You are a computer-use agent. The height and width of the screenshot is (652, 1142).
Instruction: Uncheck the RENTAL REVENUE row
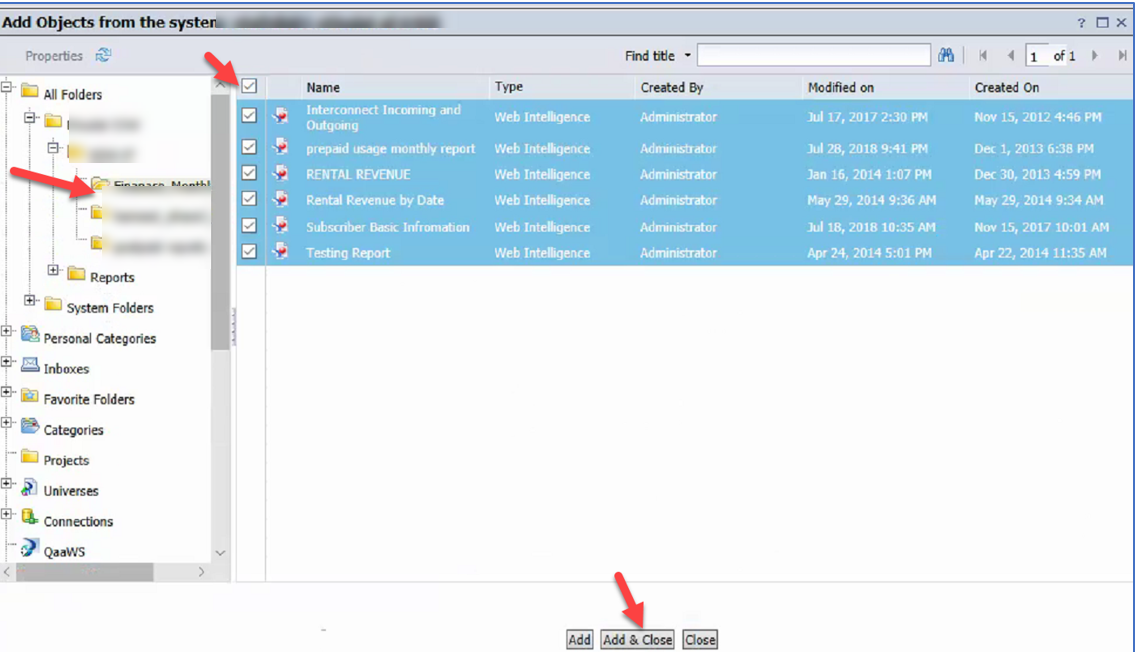point(249,174)
